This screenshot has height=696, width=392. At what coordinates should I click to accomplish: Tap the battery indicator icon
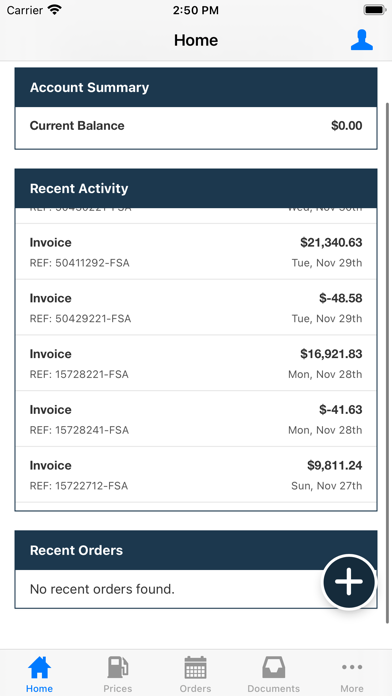click(375, 10)
